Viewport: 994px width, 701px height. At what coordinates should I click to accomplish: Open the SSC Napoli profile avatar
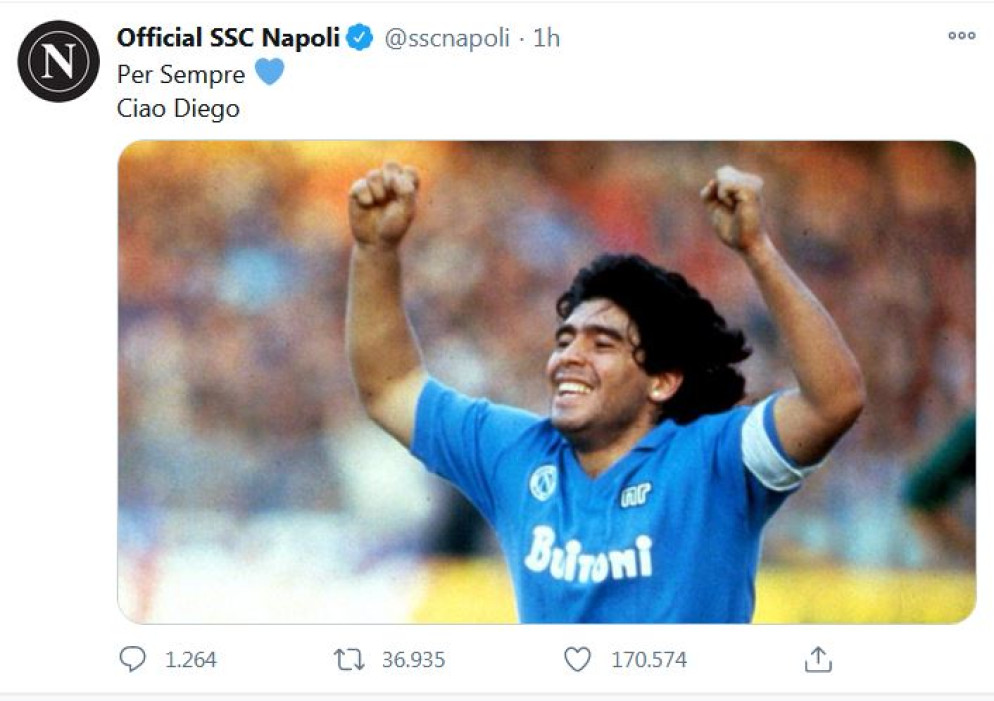pos(57,56)
